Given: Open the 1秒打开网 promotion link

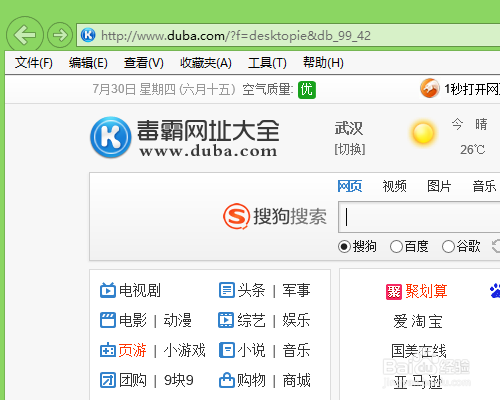Looking at the screenshot, I should [x=472, y=89].
